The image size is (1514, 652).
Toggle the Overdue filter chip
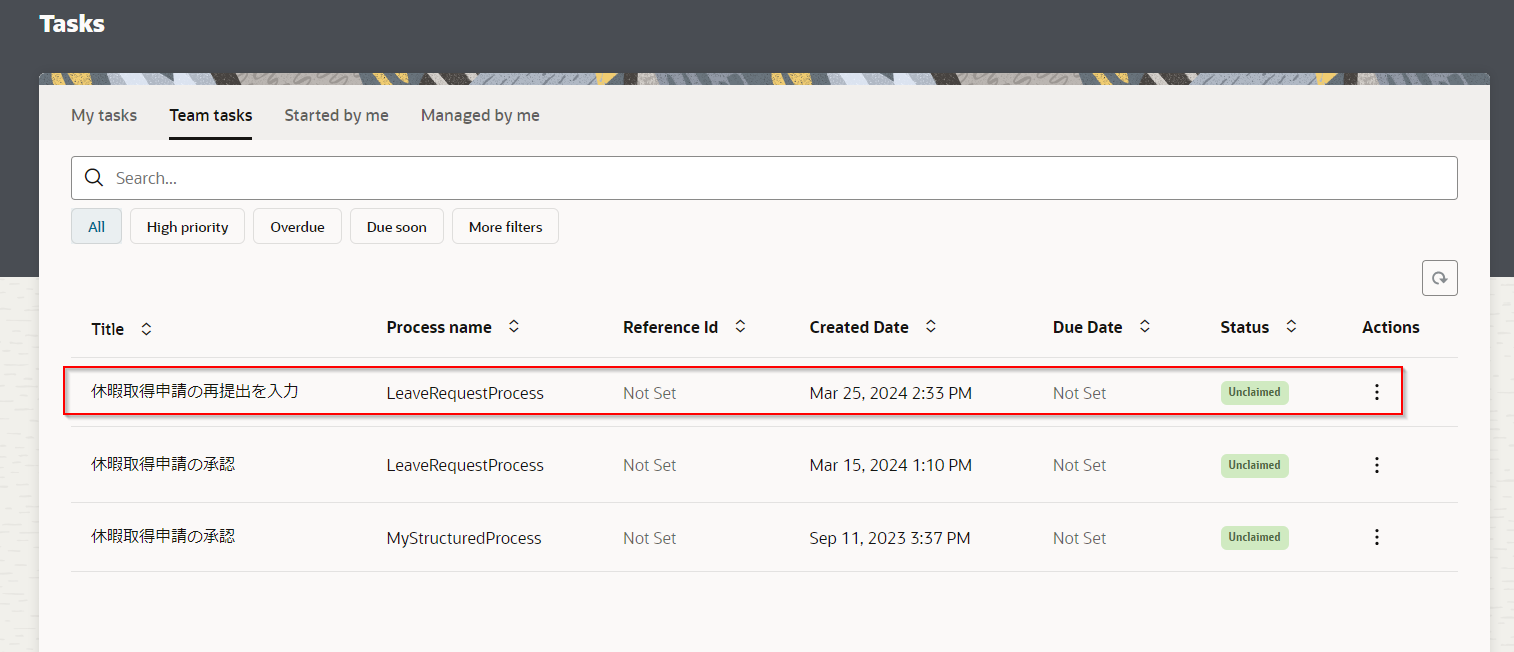(297, 227)
